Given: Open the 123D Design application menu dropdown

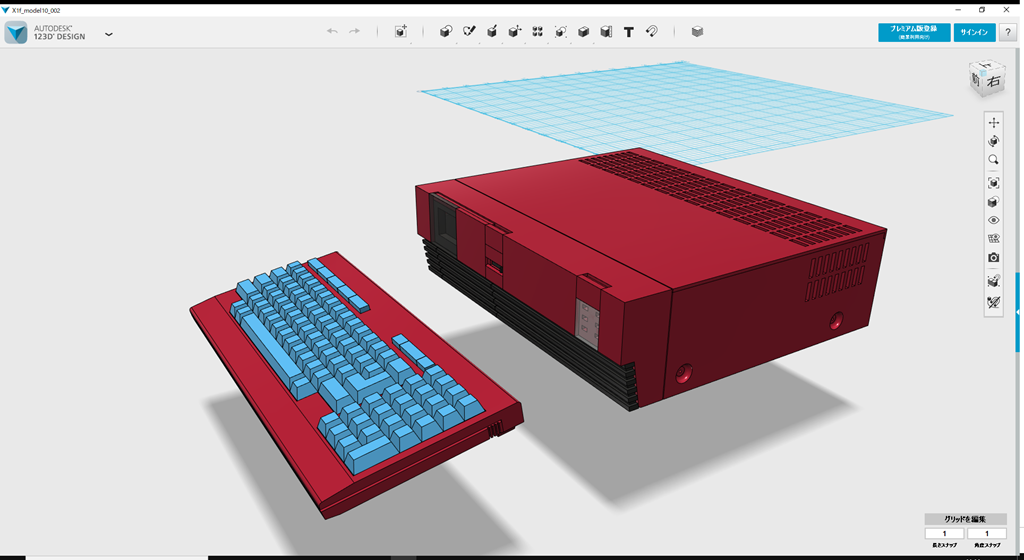Looking at the screenshot, I should point(108,34).
